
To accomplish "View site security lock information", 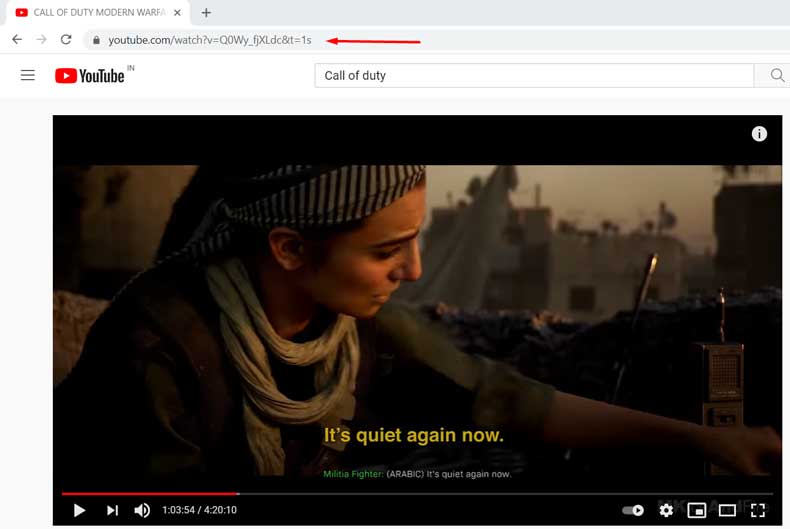I will coord(96,40).
